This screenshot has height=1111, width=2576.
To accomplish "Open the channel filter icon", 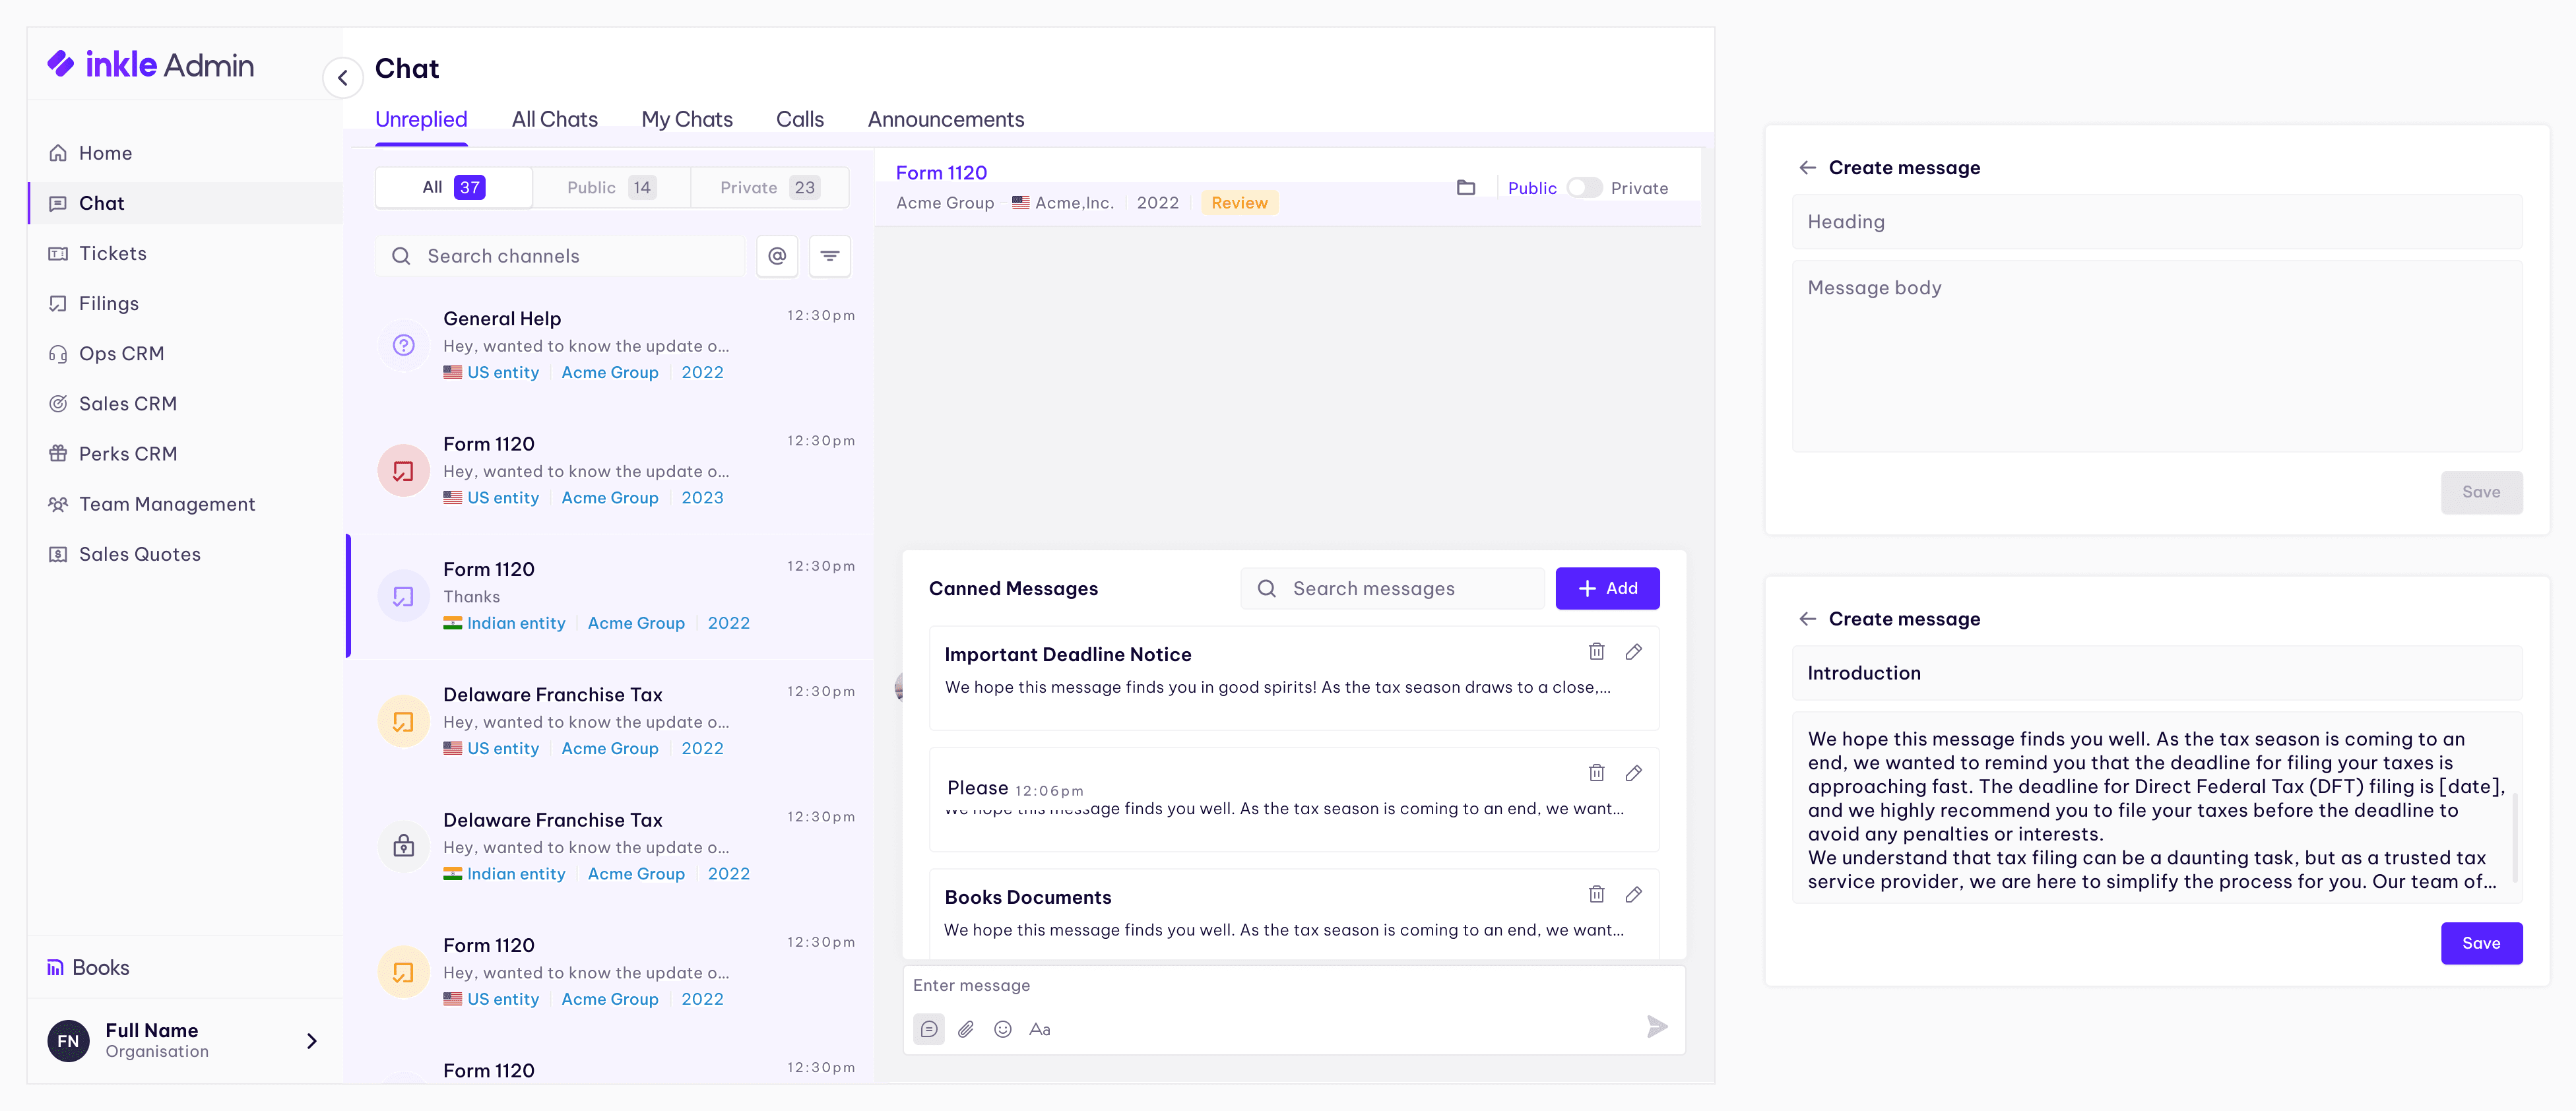I will pyautogui.click(x=829, y=256).
